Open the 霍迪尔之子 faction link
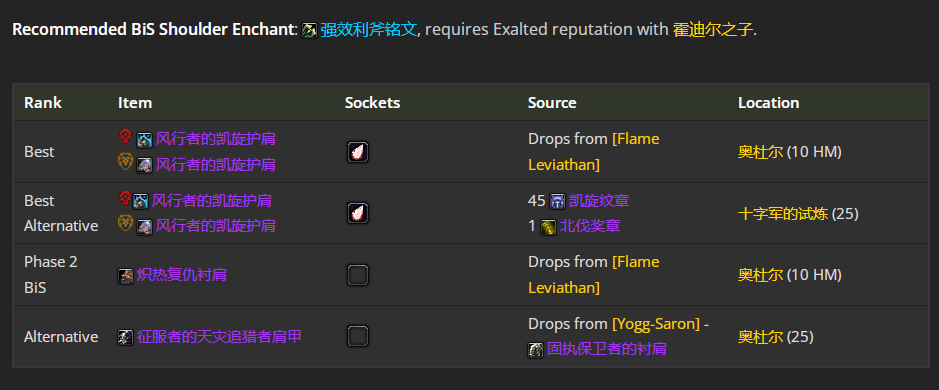The width and height of the screenshot is (939, 390). click(713, 29)
